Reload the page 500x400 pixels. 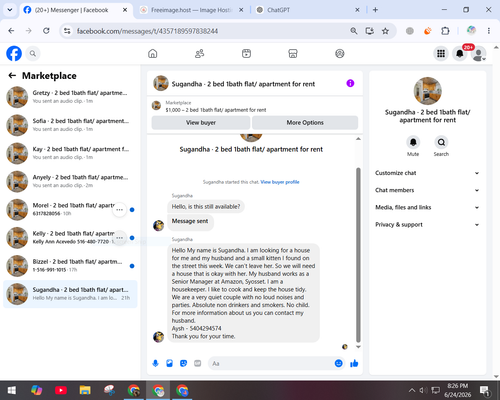pyautogui.click(x=46, y=31)
